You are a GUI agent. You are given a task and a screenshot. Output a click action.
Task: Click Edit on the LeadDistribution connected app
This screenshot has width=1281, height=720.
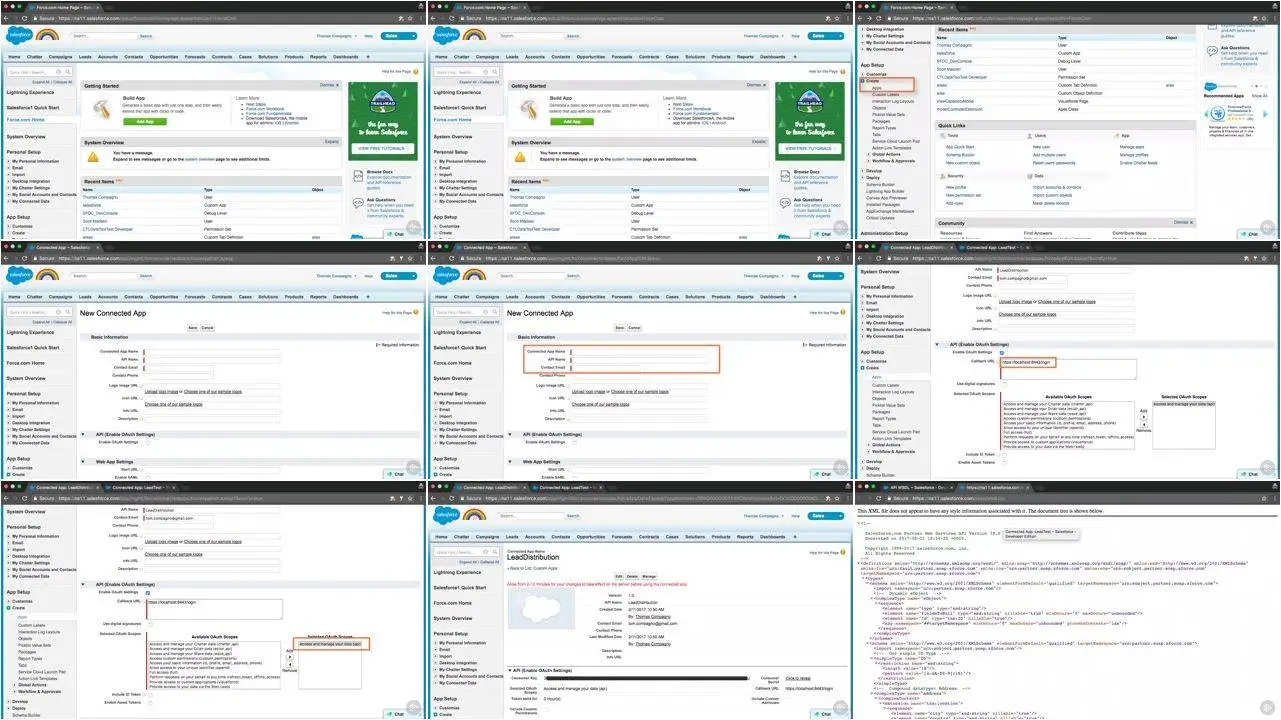coord(619,576)
